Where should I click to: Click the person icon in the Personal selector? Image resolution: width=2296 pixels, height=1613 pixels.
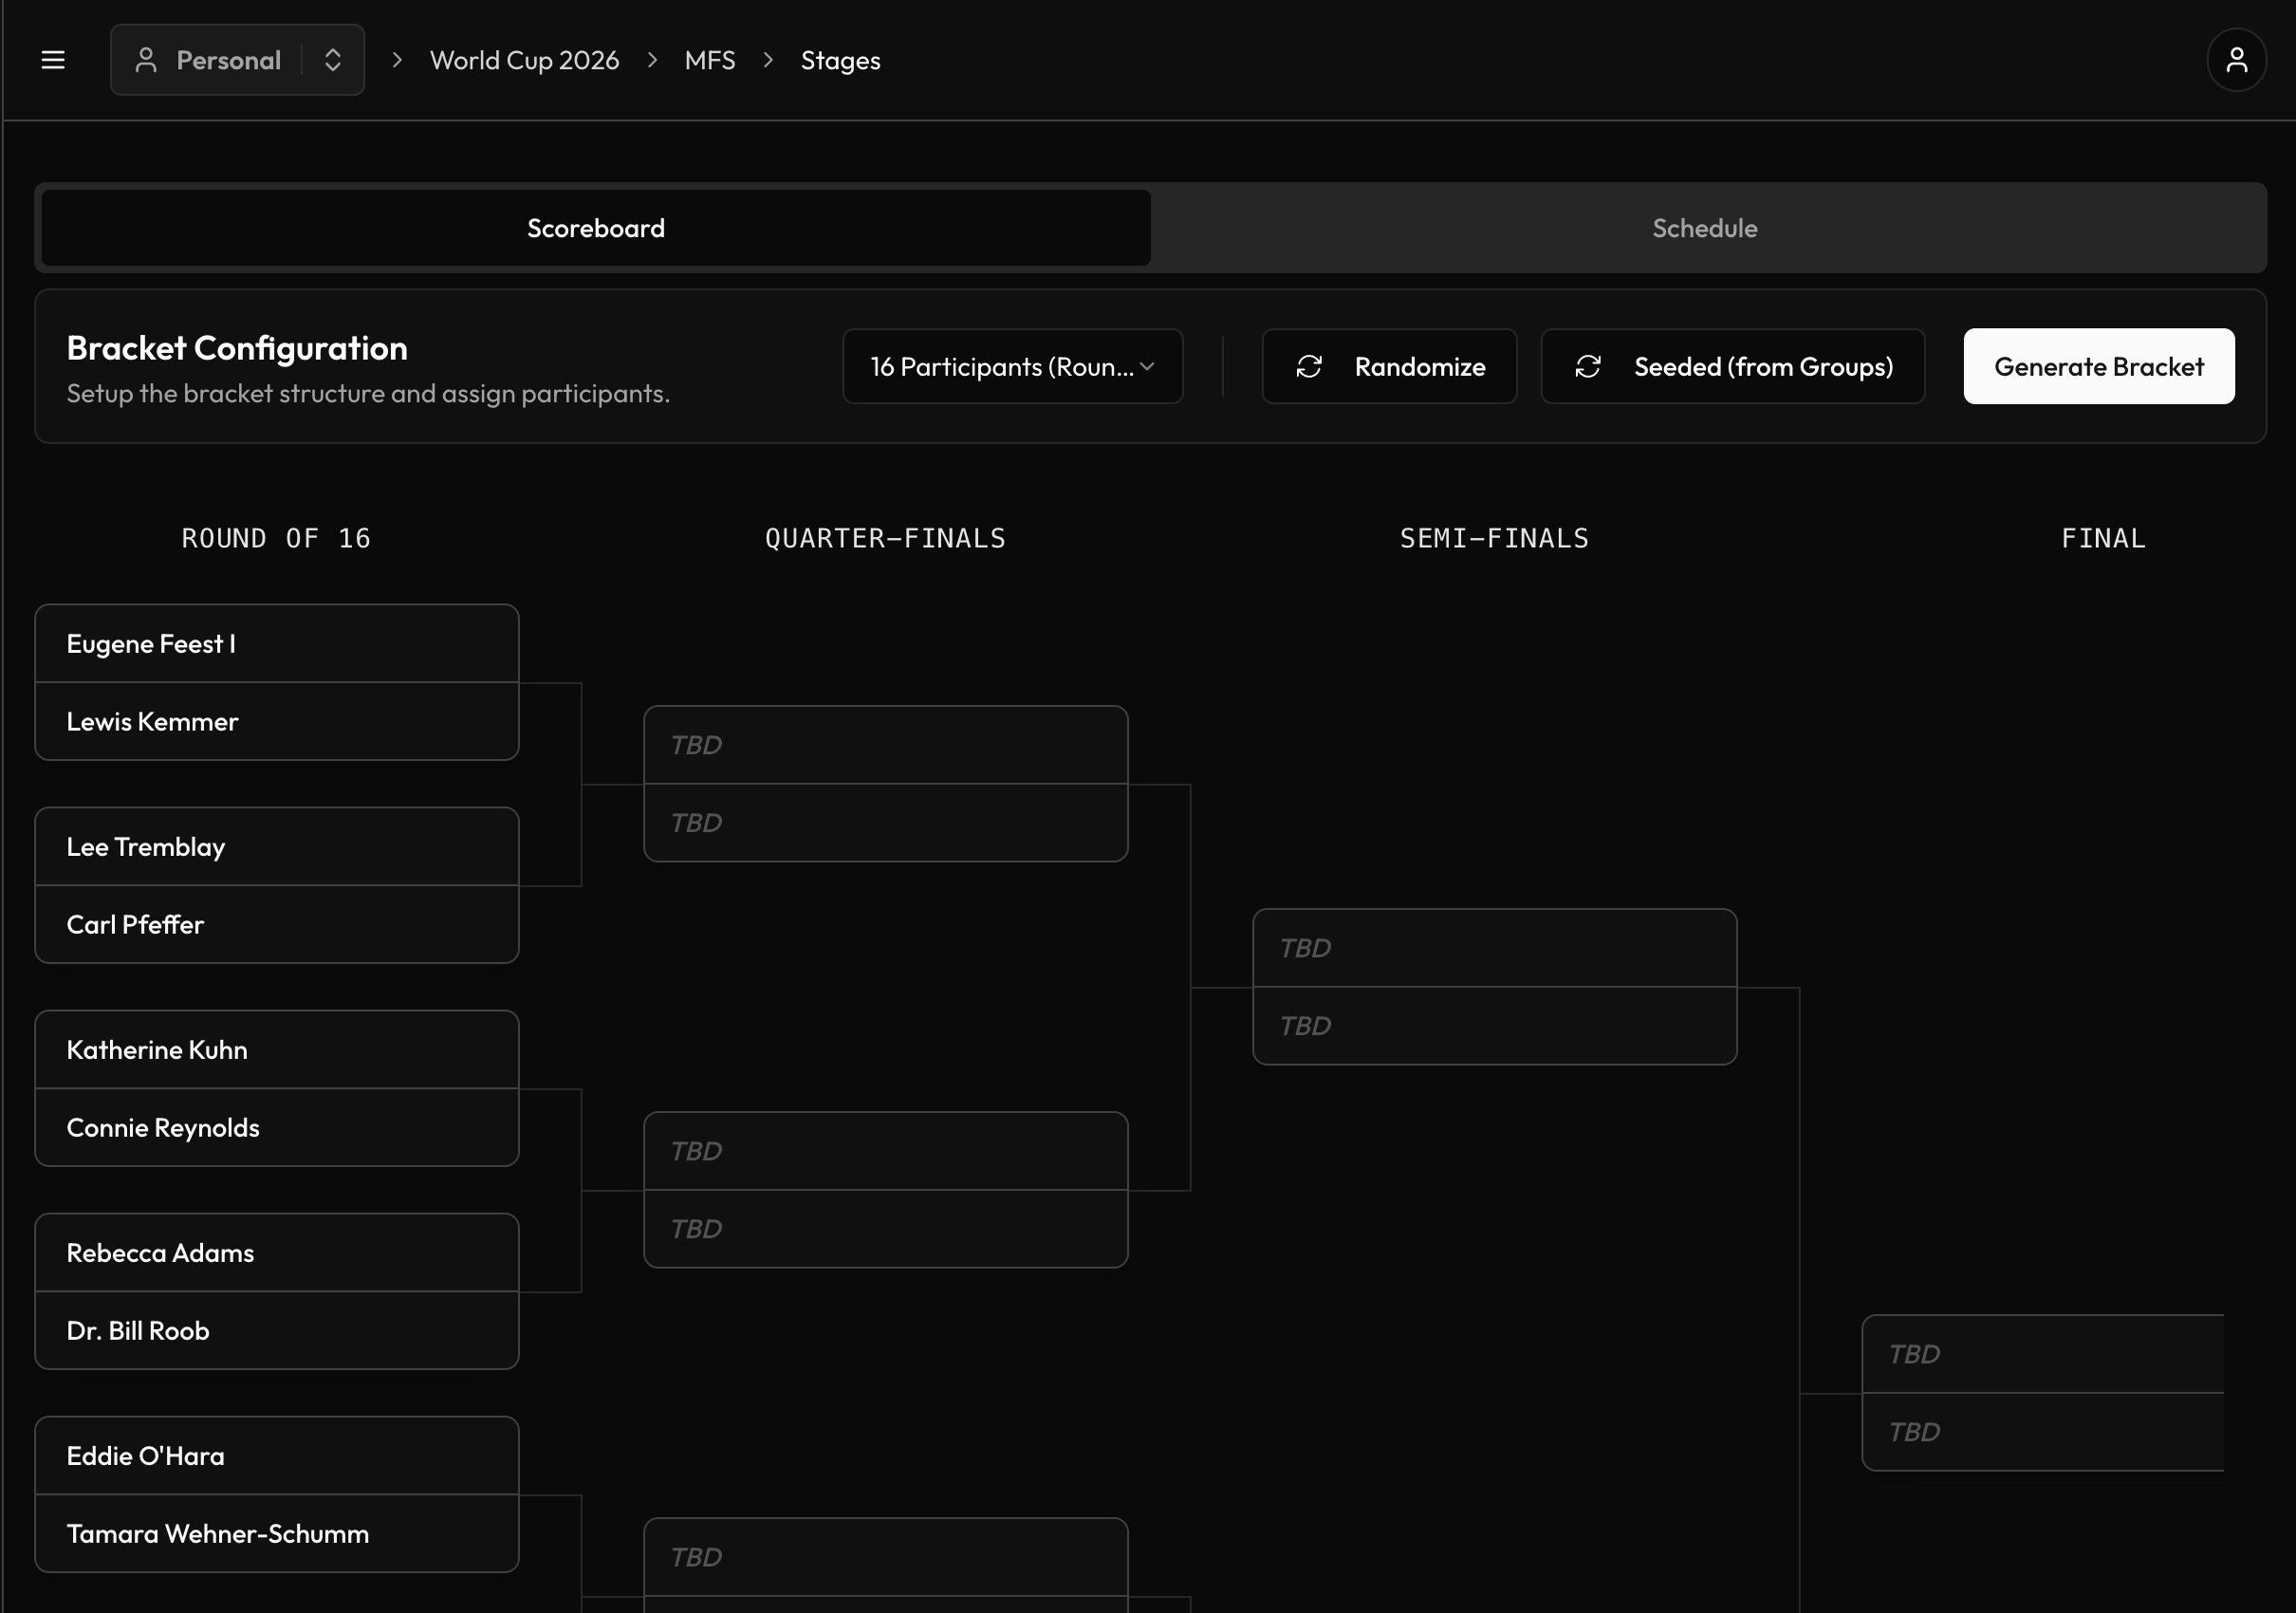point(146,60)
